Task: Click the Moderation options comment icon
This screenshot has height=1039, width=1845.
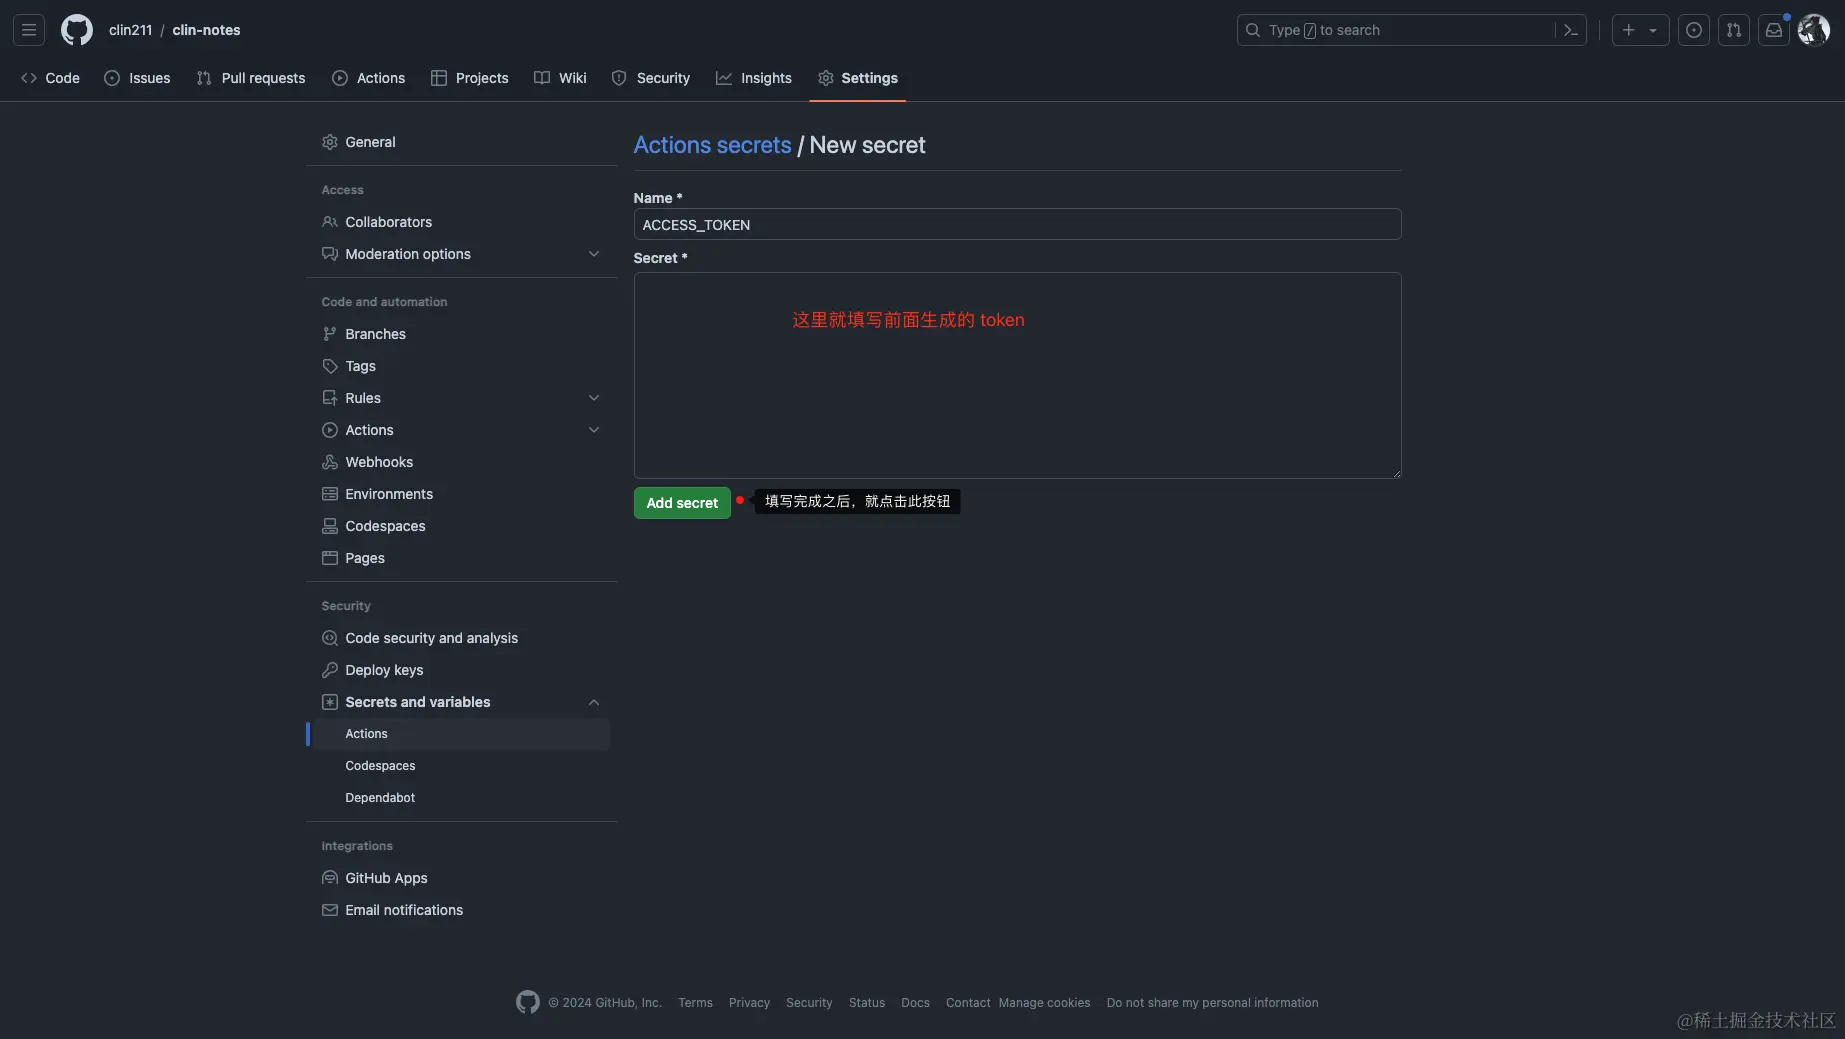Action: coord(330,254)
